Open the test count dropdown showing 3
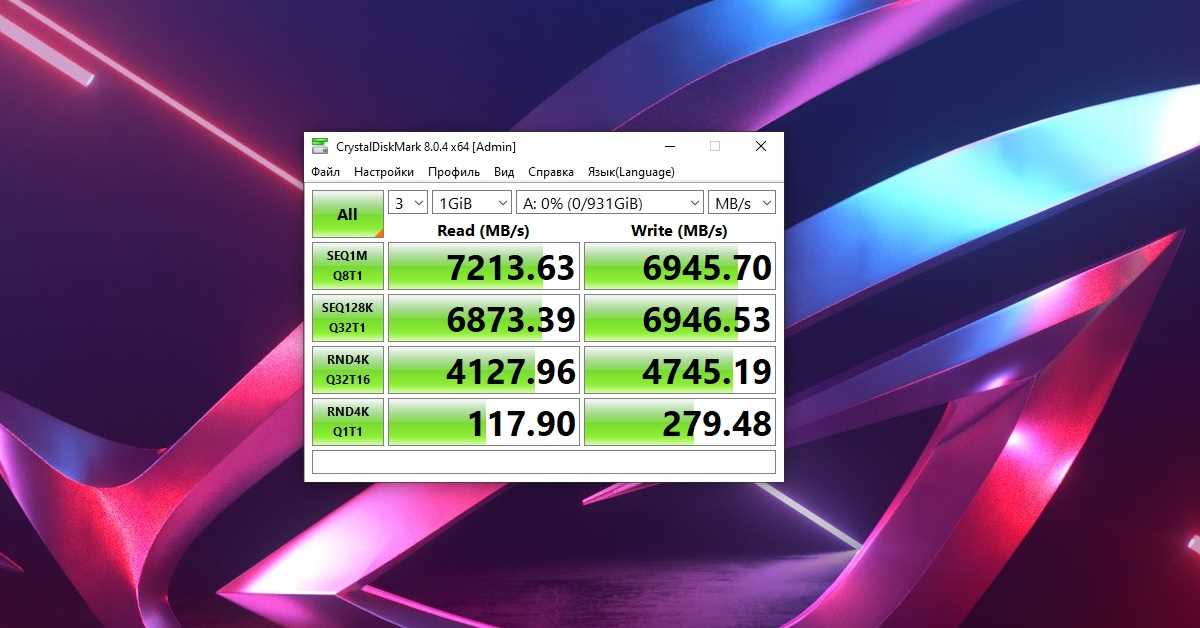 pyautogui.click(x=408, y=203)
